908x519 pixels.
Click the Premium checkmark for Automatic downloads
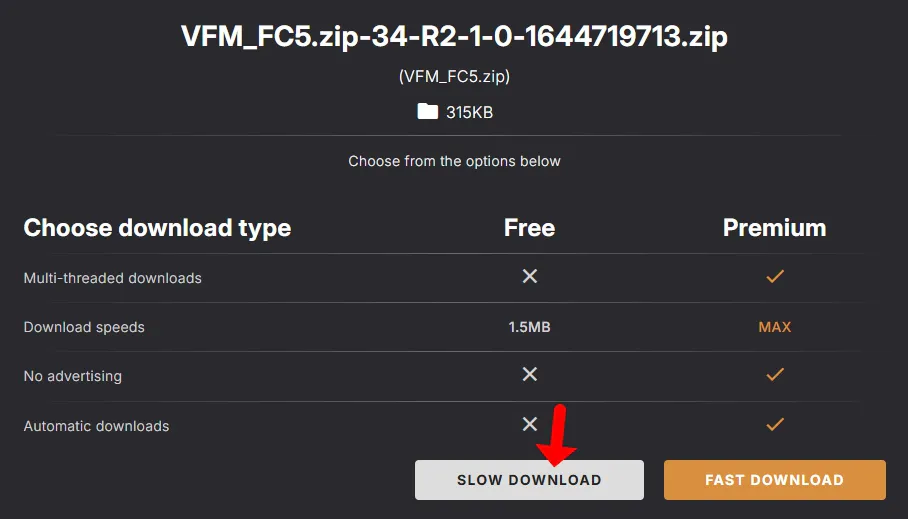point(774,425)
